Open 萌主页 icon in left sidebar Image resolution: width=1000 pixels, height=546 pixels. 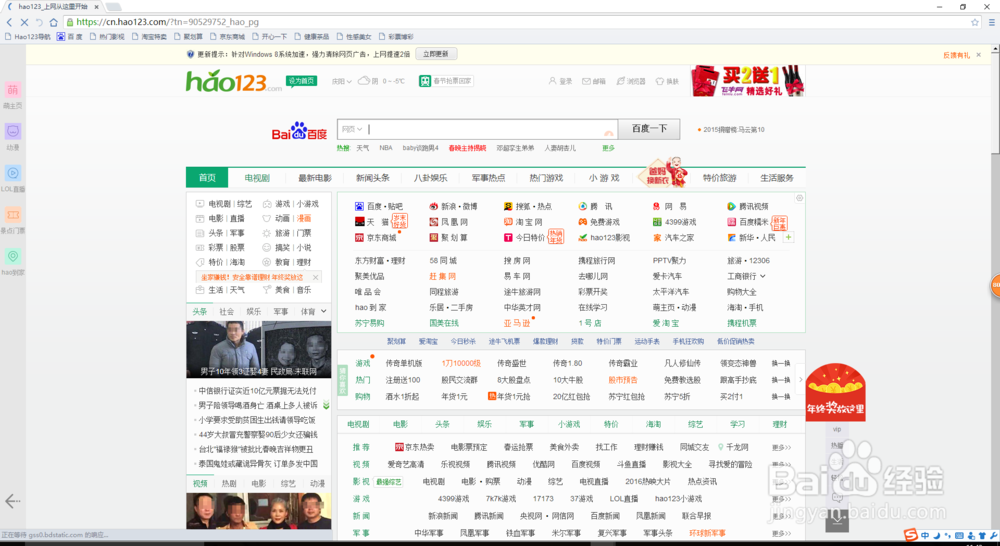tap(13, 90)
